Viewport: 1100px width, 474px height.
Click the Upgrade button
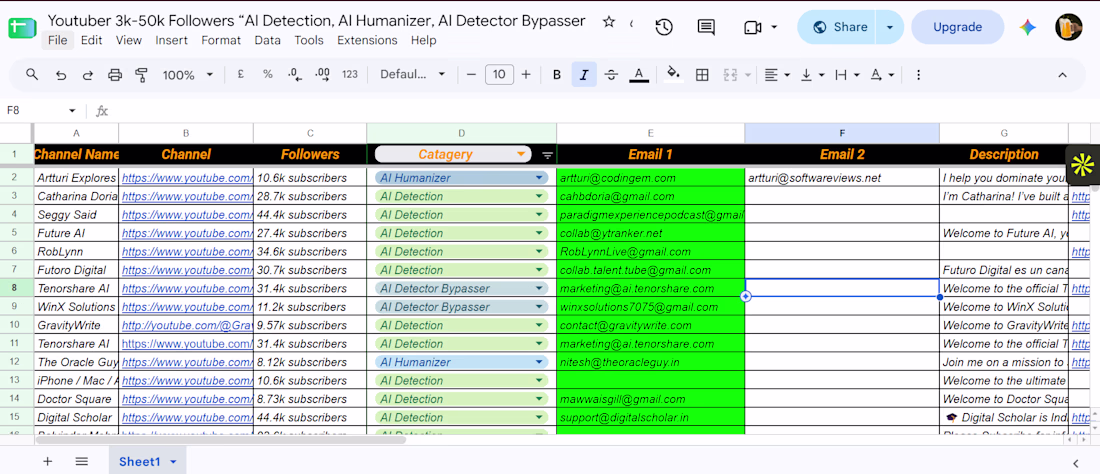(957, 27)
